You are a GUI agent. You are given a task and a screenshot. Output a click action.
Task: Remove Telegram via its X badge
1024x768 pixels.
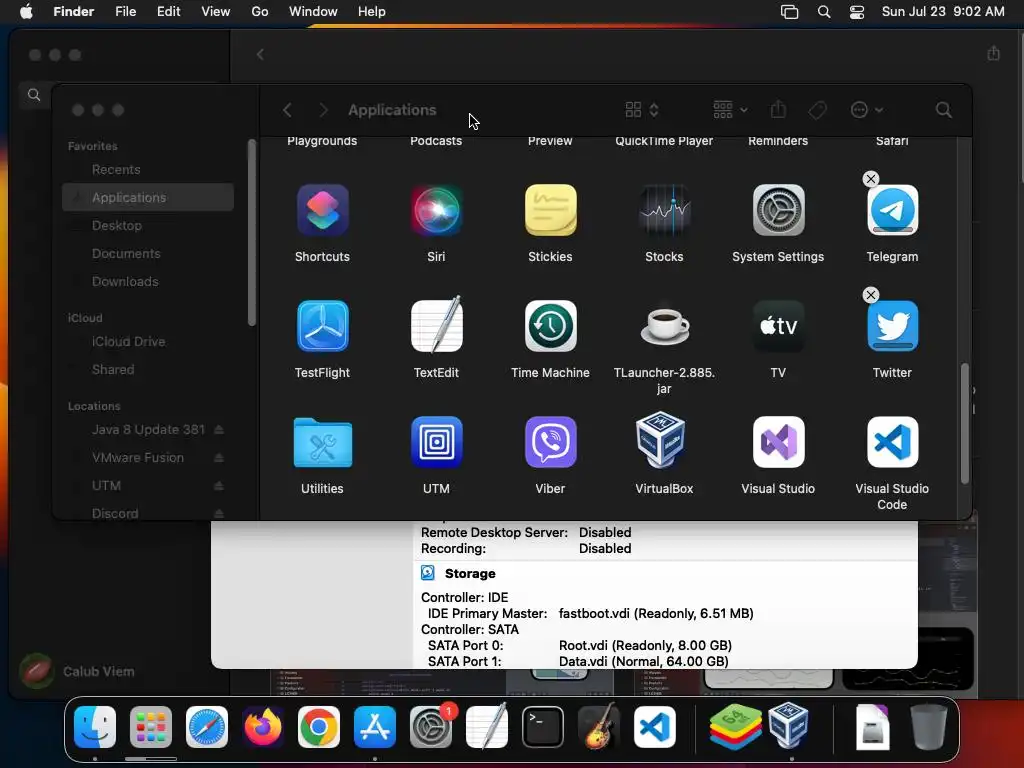[x=871, y=179]
